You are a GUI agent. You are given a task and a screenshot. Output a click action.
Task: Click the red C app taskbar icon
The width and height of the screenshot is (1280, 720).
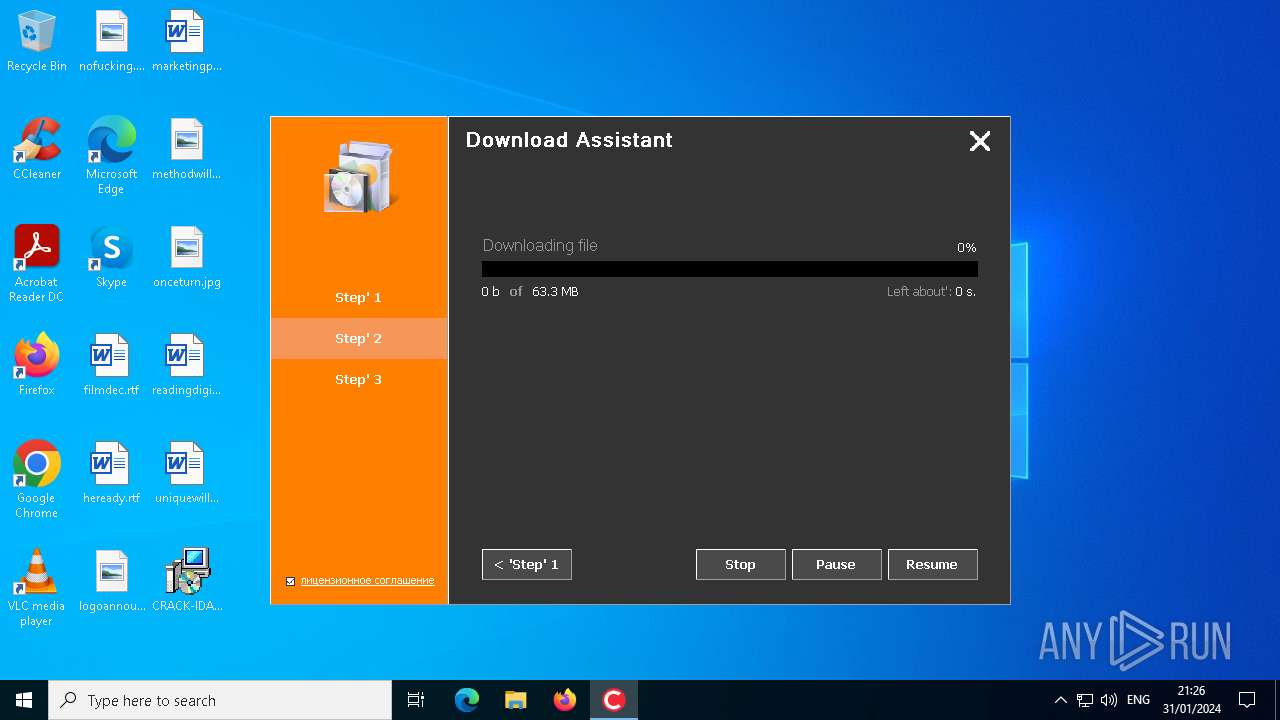point(614,700)
